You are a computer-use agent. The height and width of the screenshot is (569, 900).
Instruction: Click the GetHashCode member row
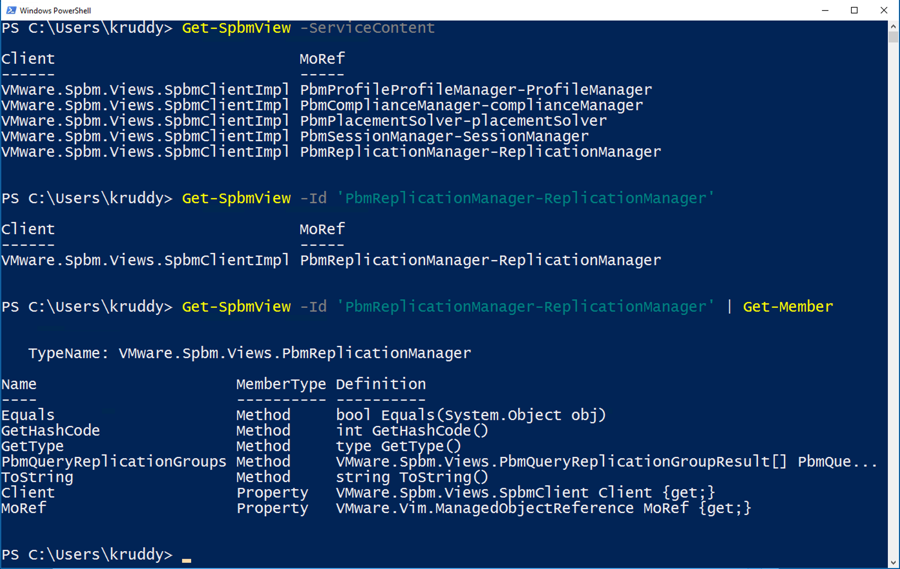[x=50, y=431]
